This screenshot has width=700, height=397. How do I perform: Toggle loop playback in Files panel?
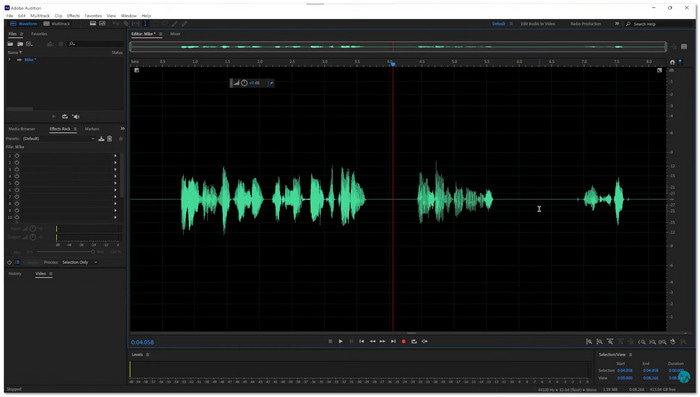(65, 117)
